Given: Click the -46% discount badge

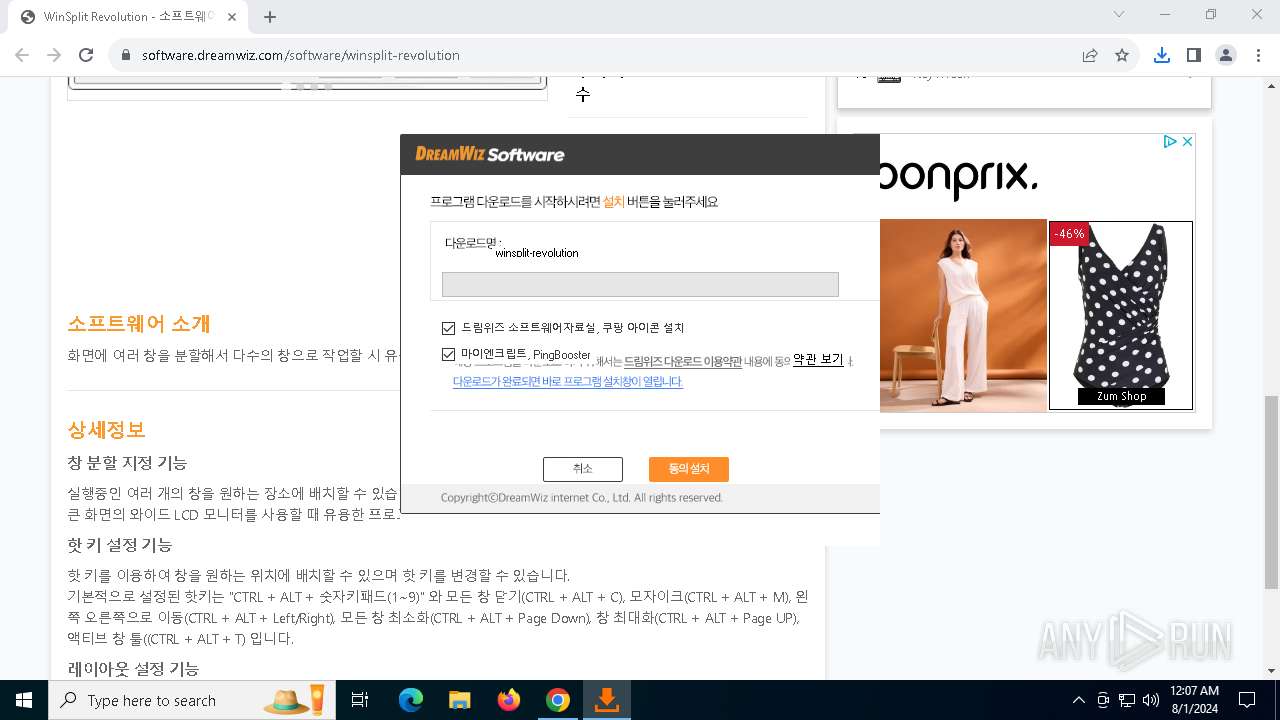Looking at the screenshot, I should click(x=1069, y=234).
